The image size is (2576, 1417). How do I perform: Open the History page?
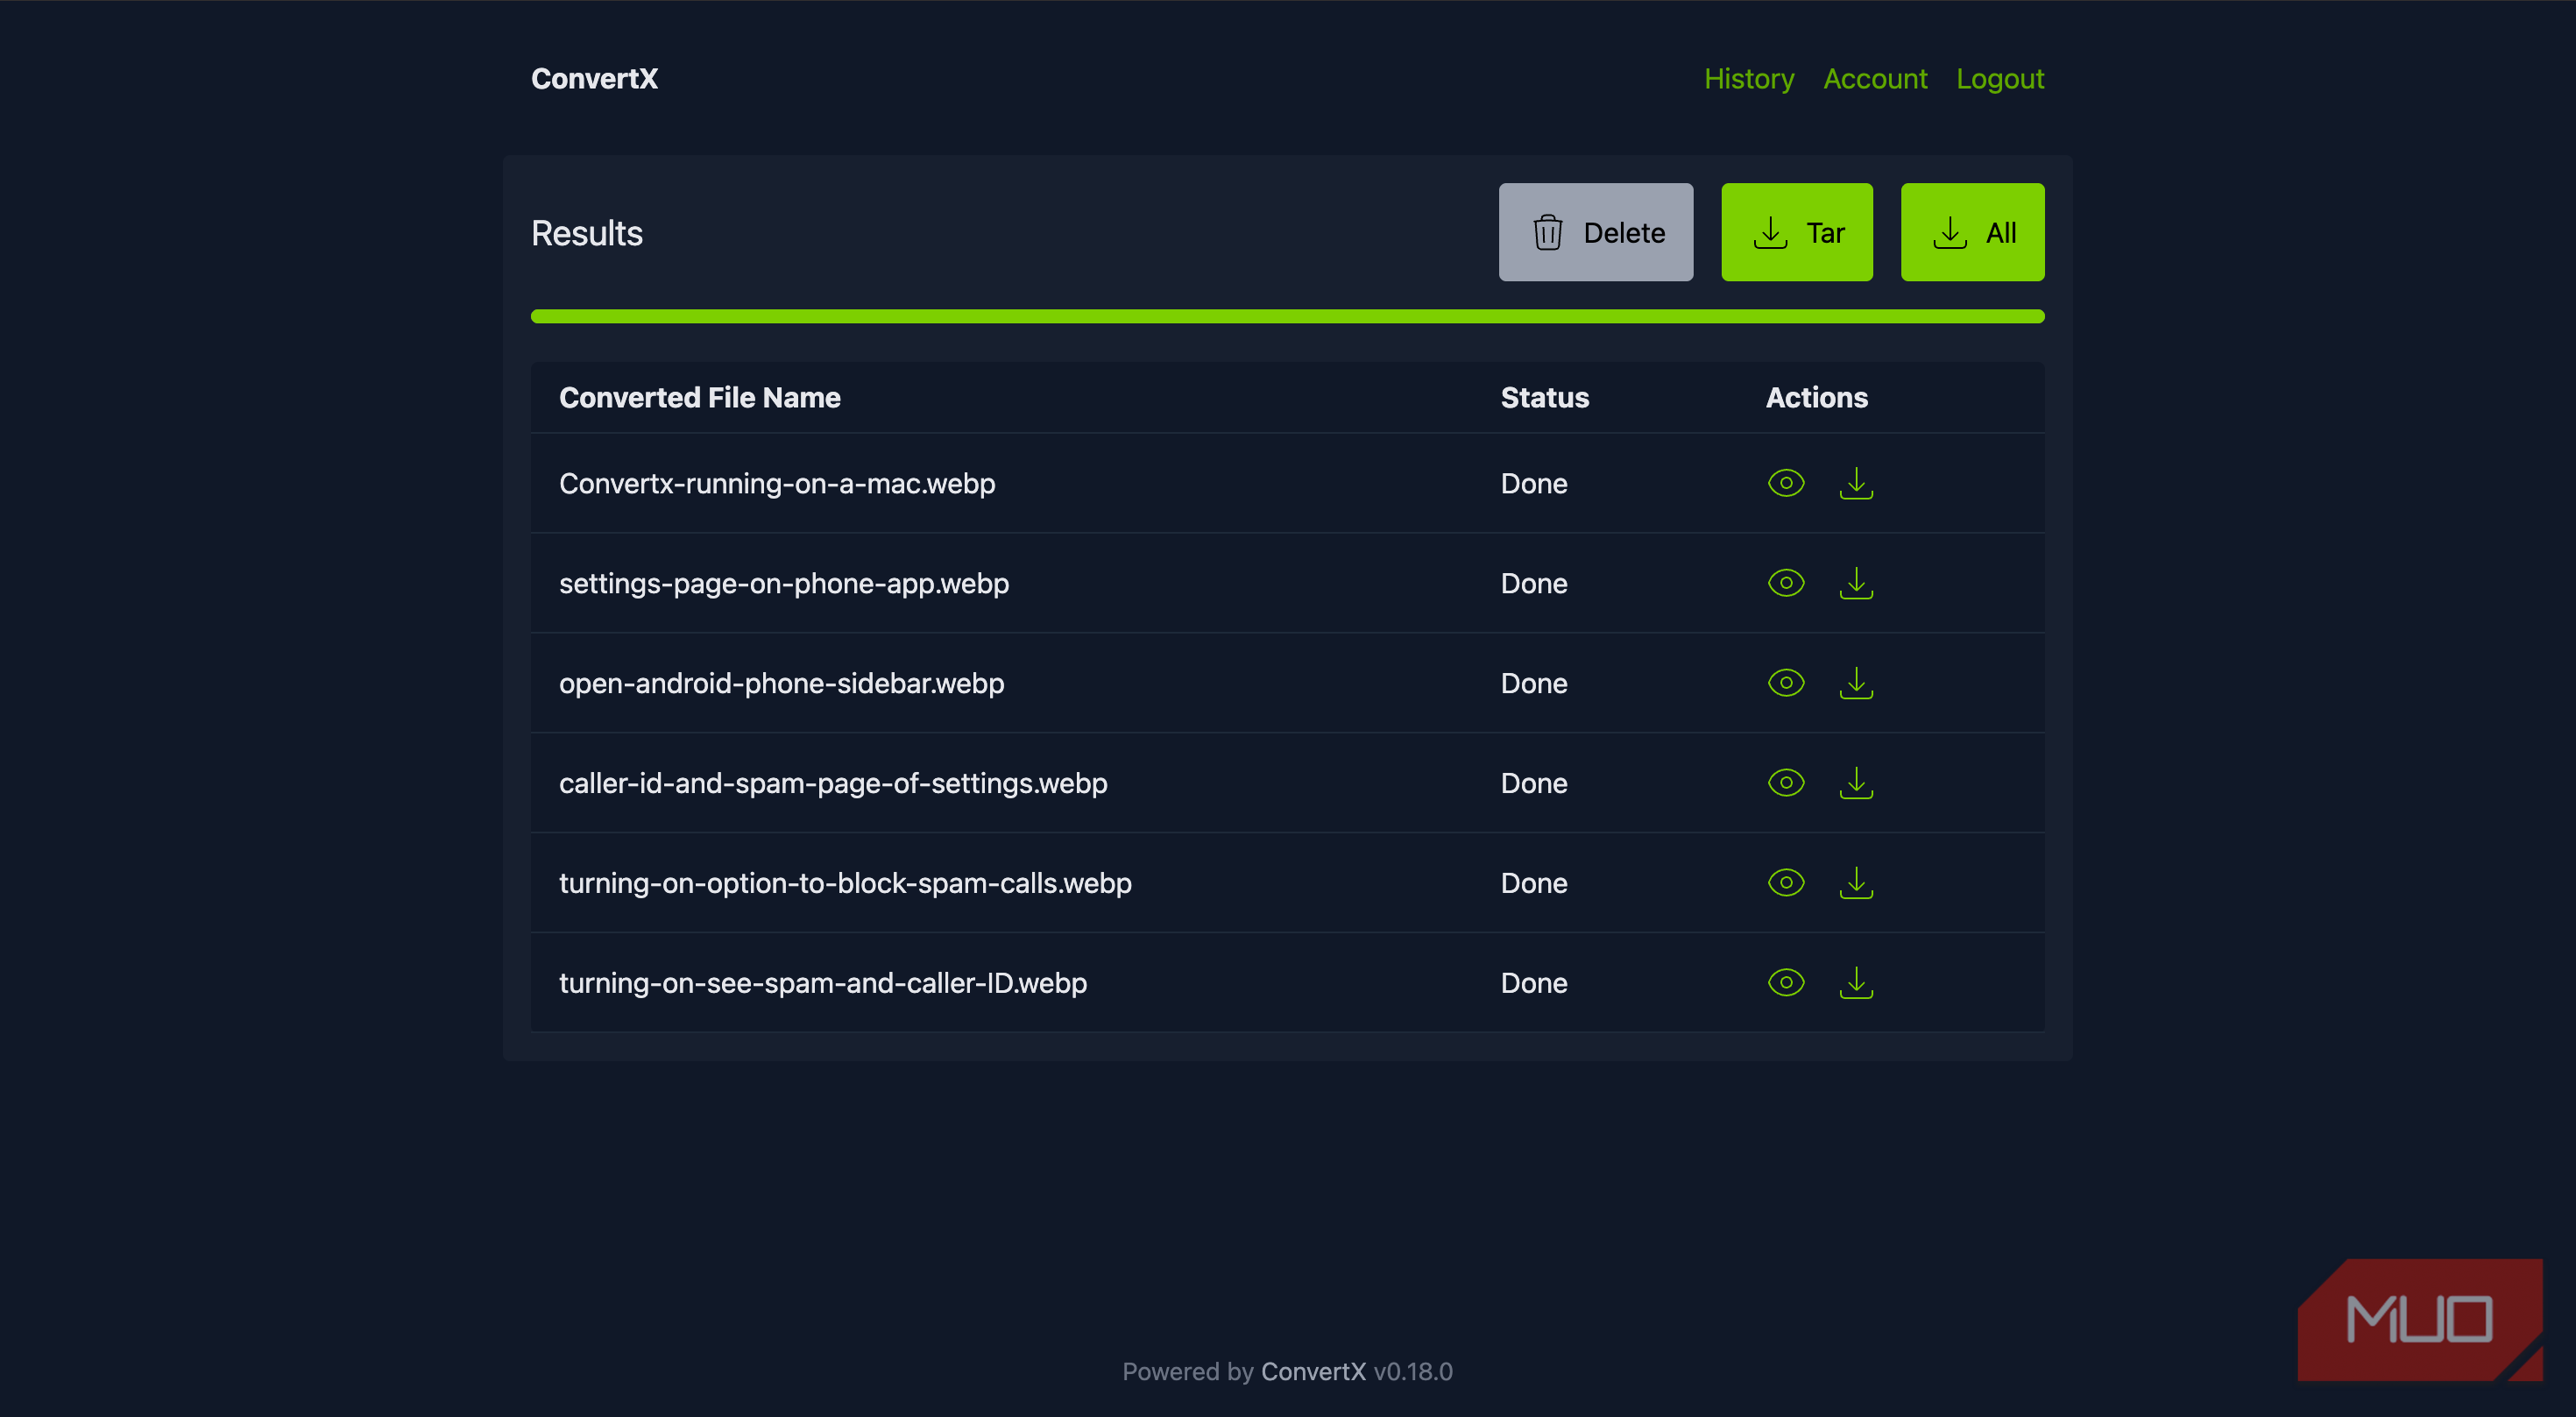(x=1749, y=79)
